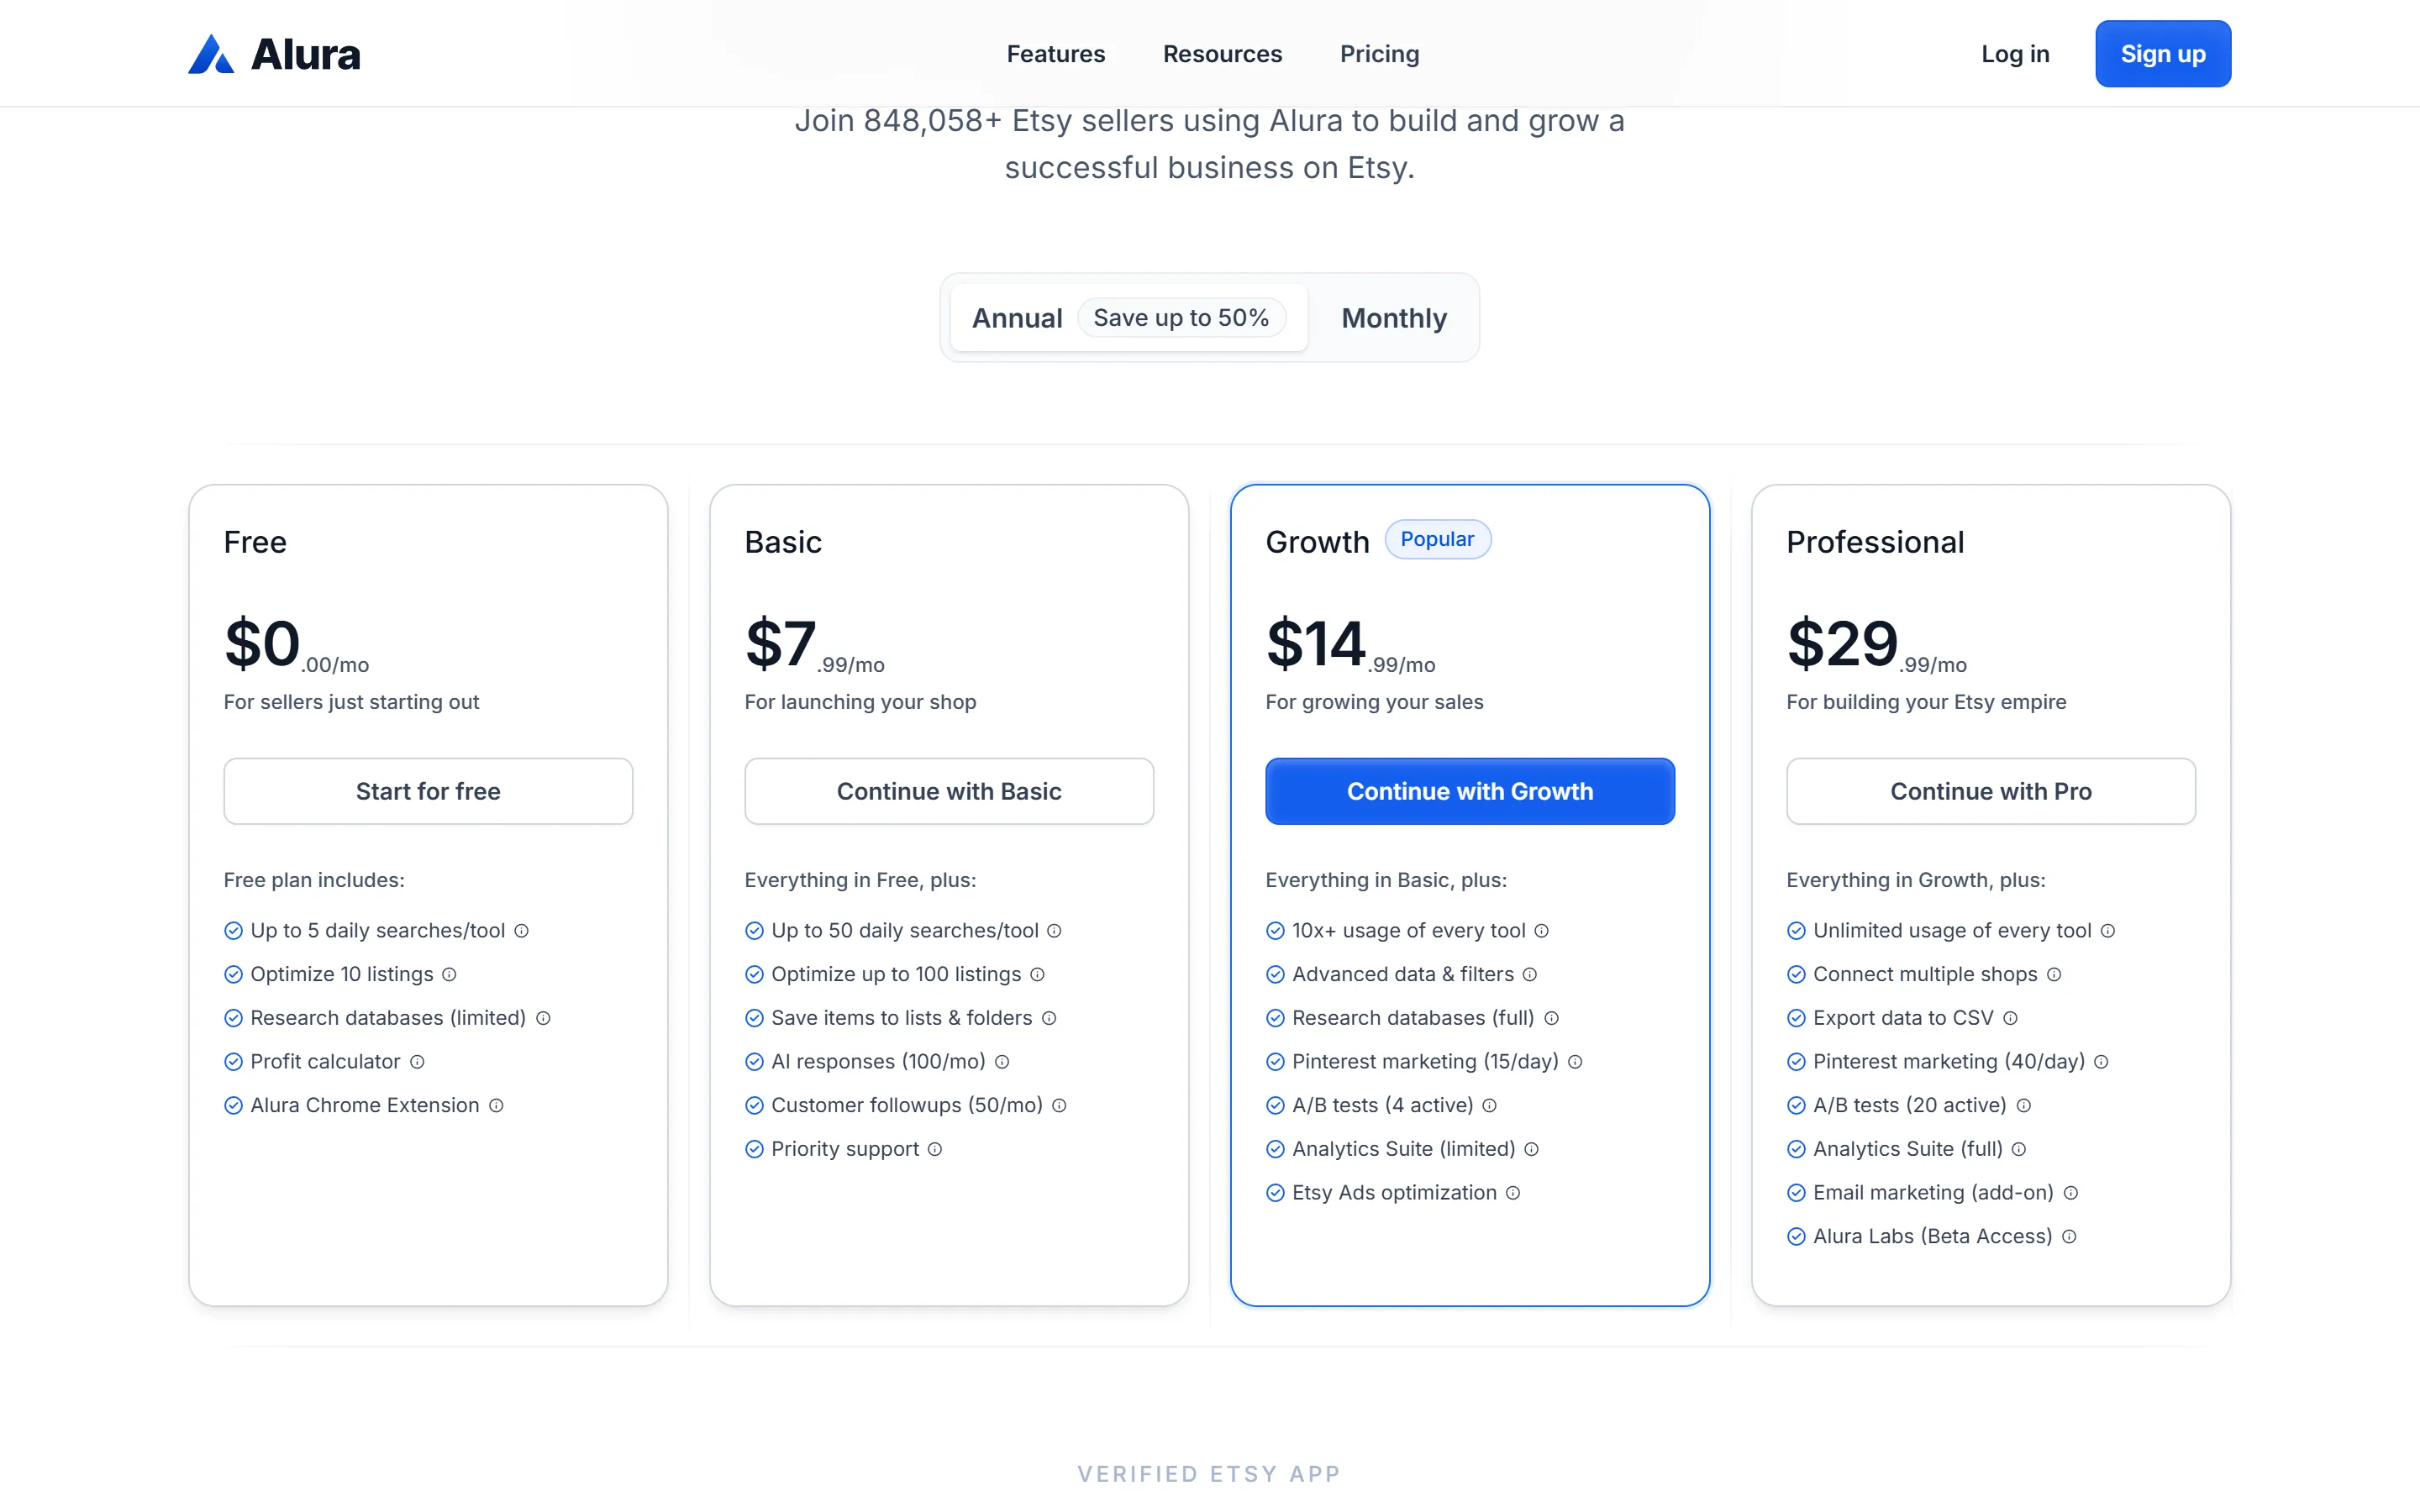Screen dimensions: 2420x1512
Task: Show info for Optimize up to 100 listings
Action: coord(1038,975)
